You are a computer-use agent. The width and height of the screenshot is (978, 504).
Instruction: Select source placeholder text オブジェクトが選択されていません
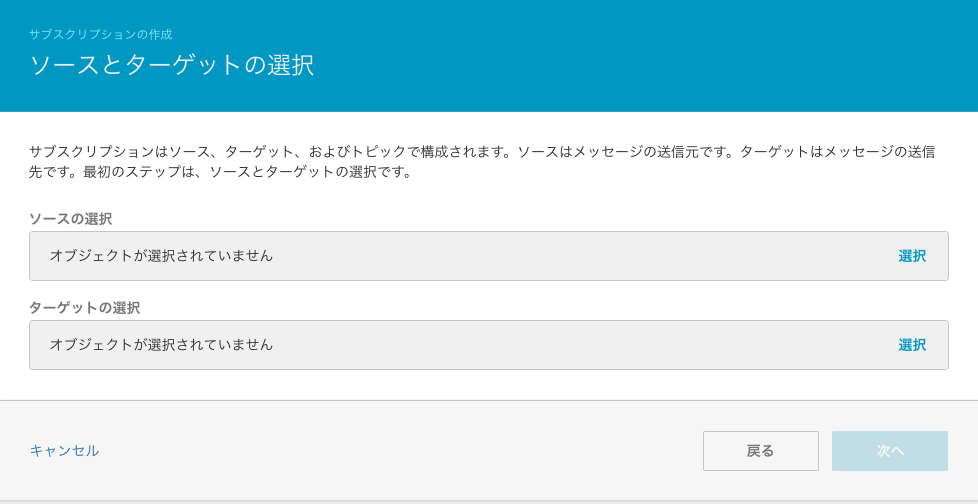pos(161,256)
